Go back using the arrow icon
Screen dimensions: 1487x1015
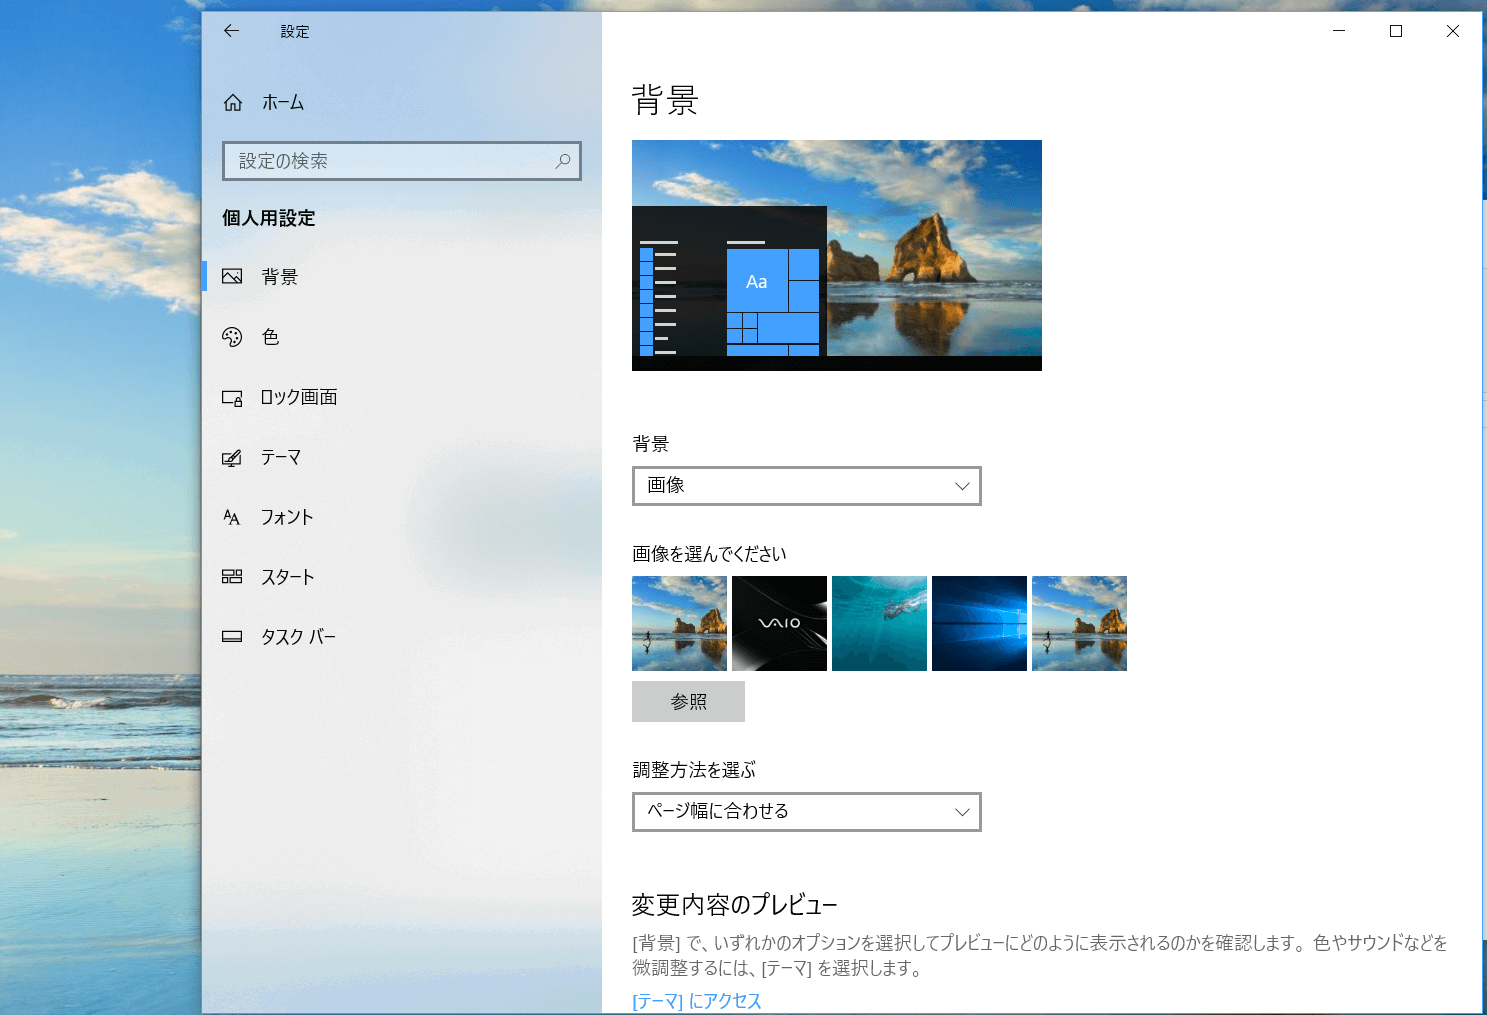231,31
